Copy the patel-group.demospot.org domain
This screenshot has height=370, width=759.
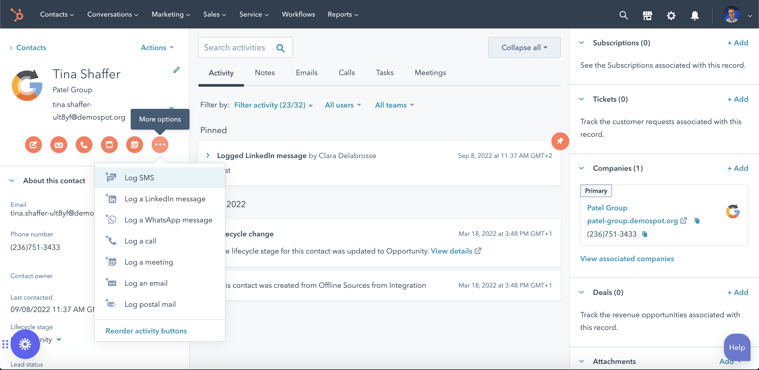tap(697, 220)
